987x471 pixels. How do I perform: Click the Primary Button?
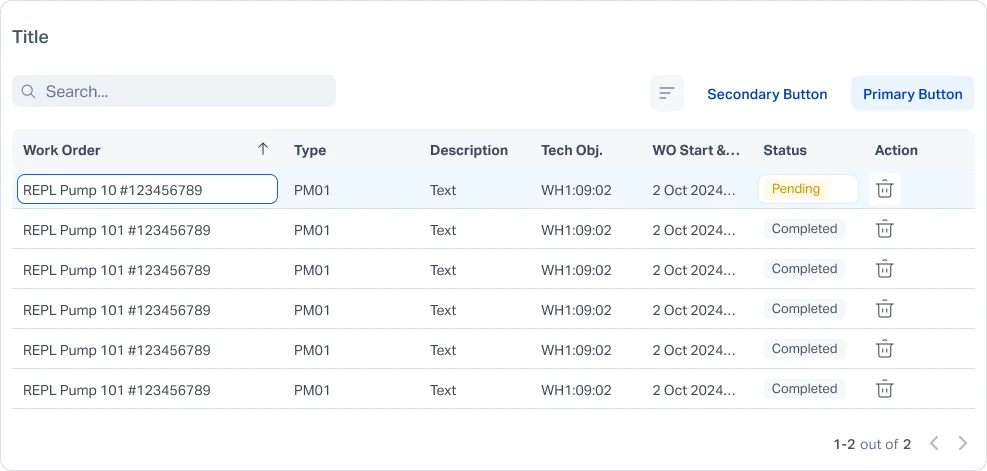click(x=912, y=94)
